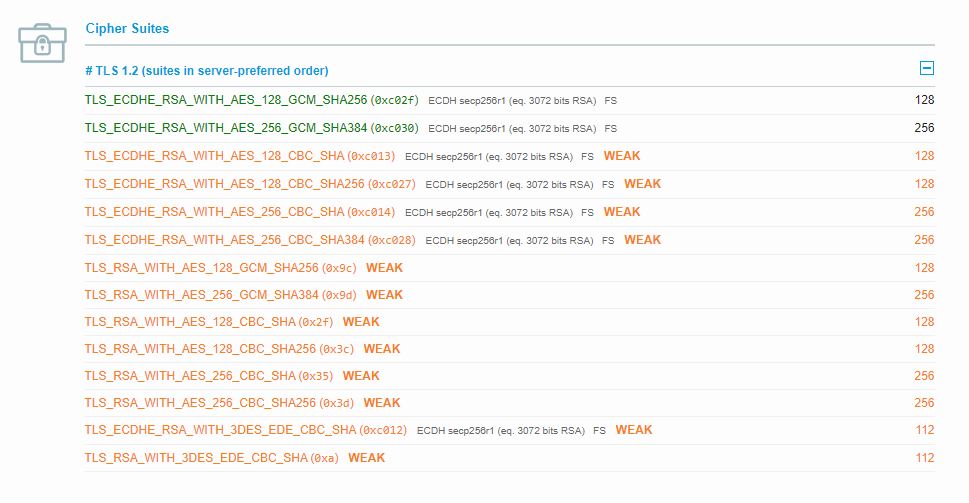Click the padlock briefcase Cipher Suites icon
The image size is (969, 503).
[42, 42]
